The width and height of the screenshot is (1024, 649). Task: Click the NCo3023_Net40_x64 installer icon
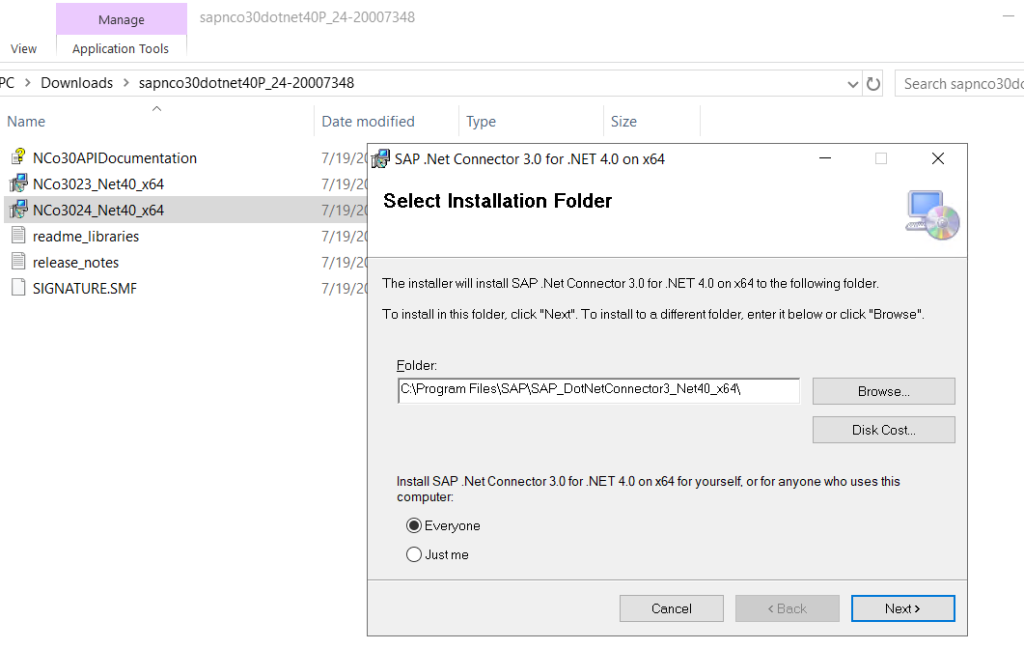tap(18, 183)
